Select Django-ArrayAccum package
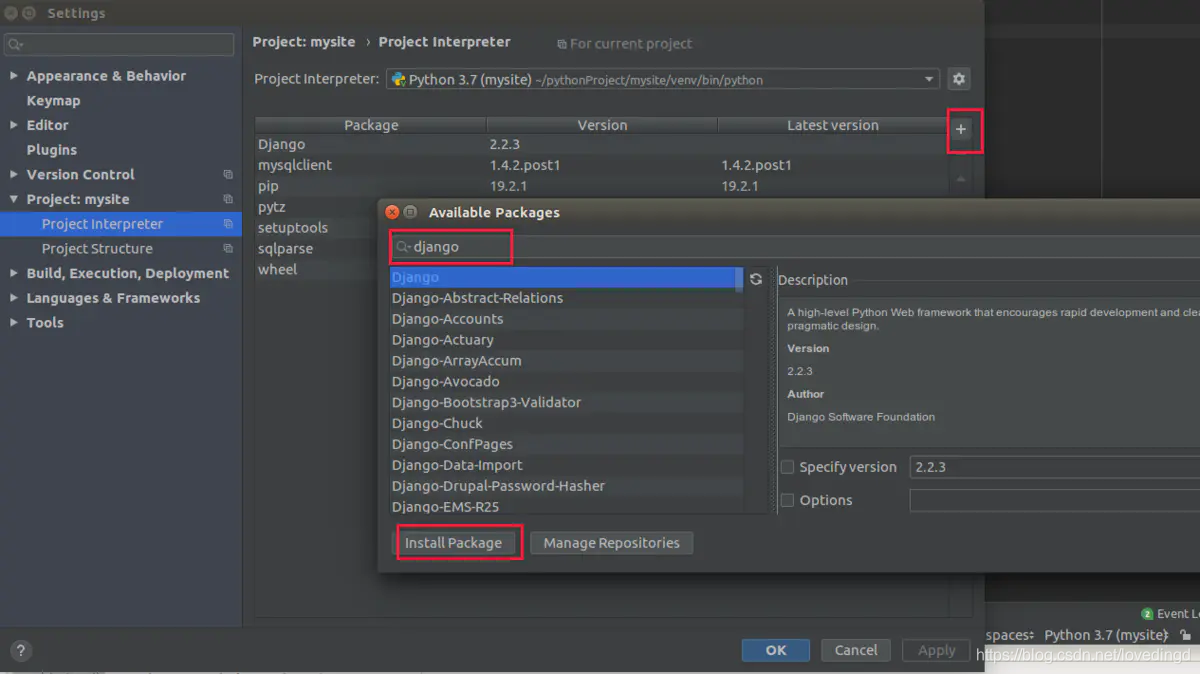Viewport: 1200px width, 674px height. 563,361
